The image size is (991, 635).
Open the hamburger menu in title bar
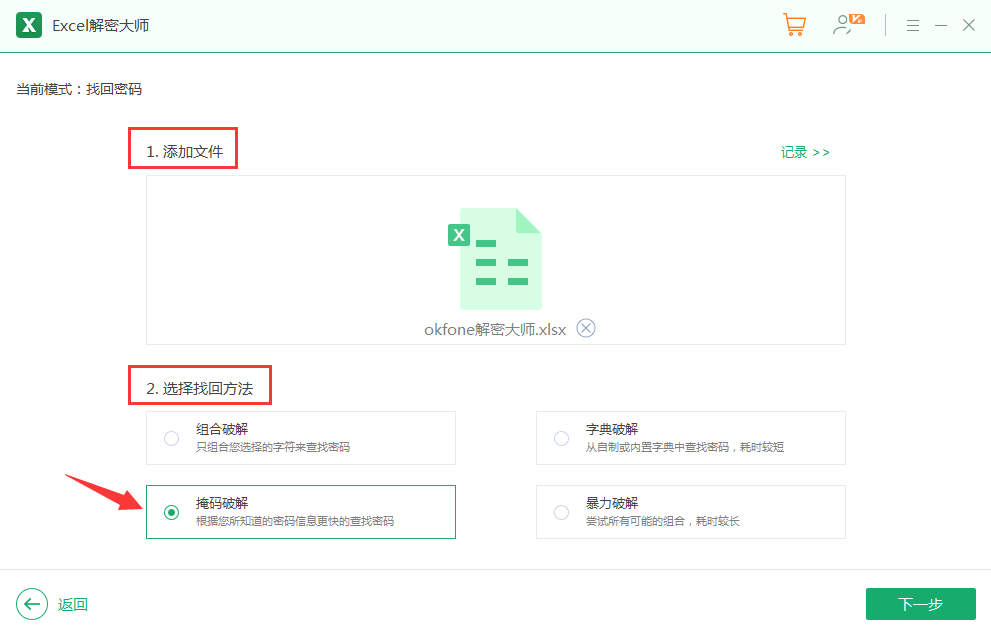point(913,25)
